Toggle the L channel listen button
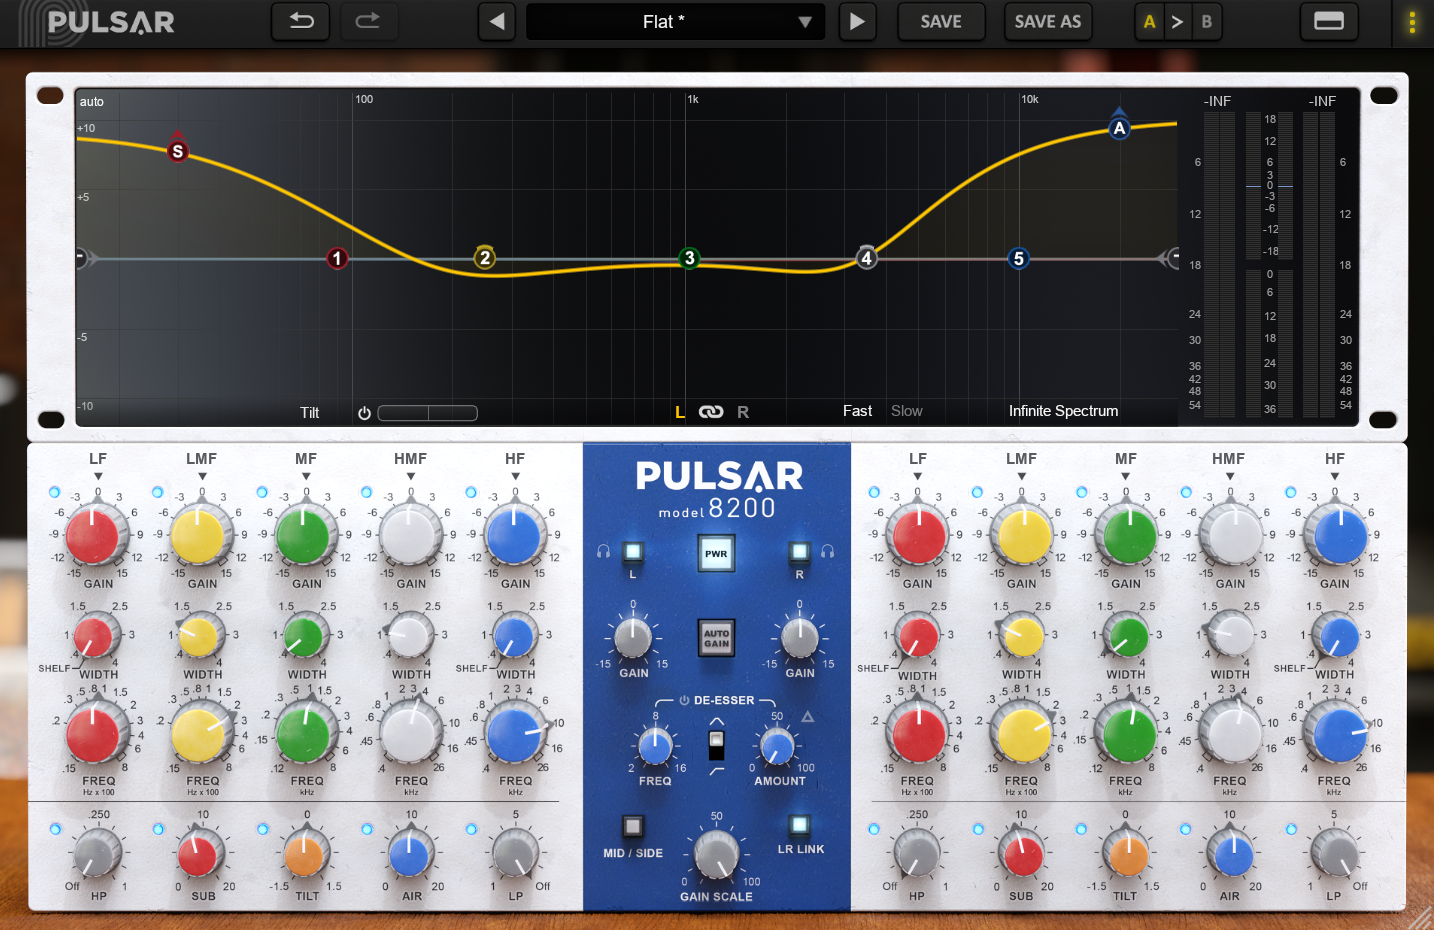 633,552
